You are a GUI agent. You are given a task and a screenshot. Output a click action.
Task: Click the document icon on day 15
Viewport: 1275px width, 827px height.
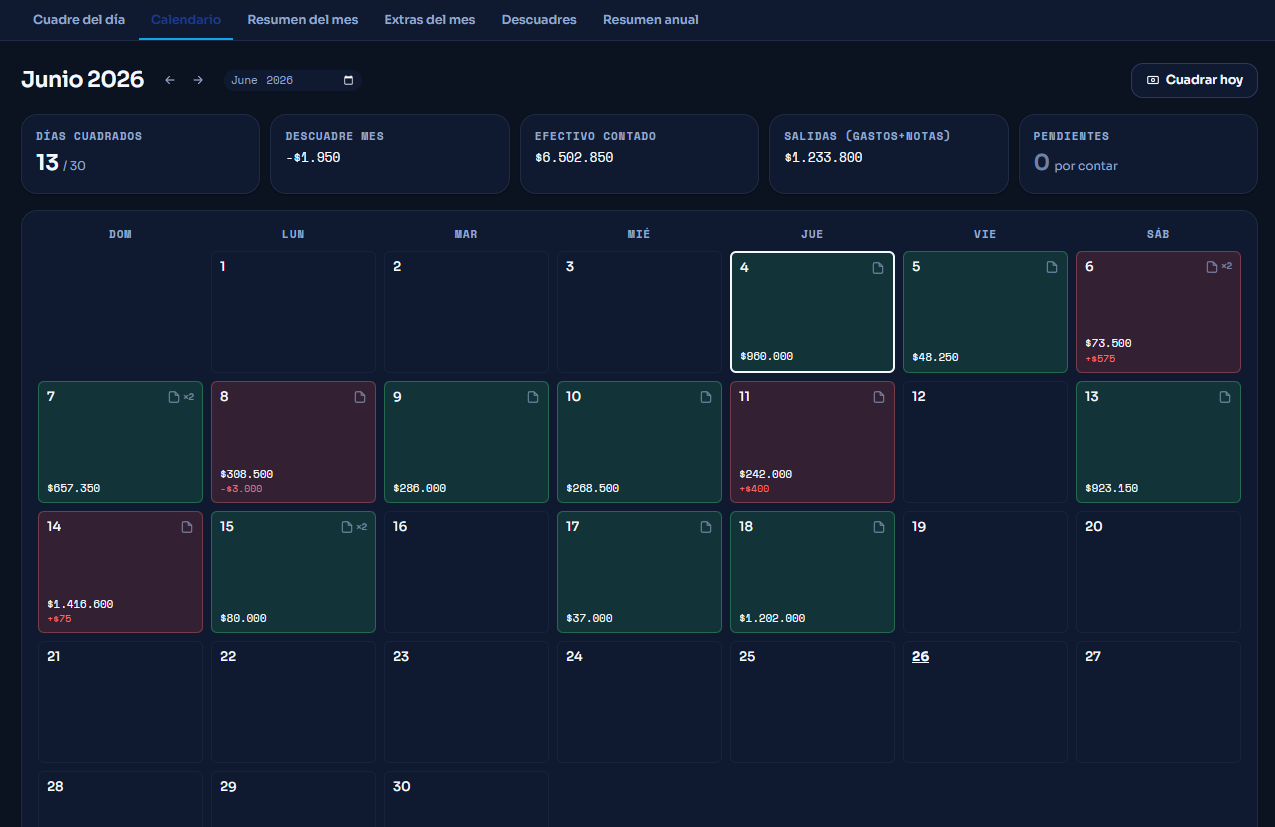347,527
